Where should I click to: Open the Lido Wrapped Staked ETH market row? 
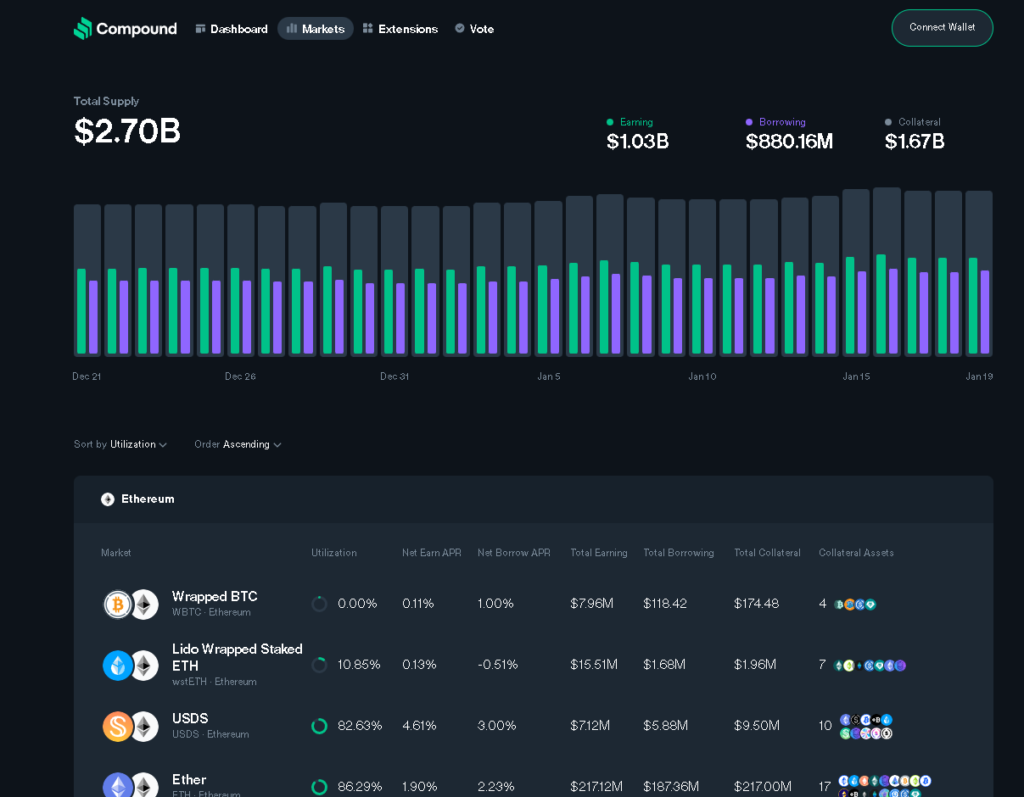(237, 664)
